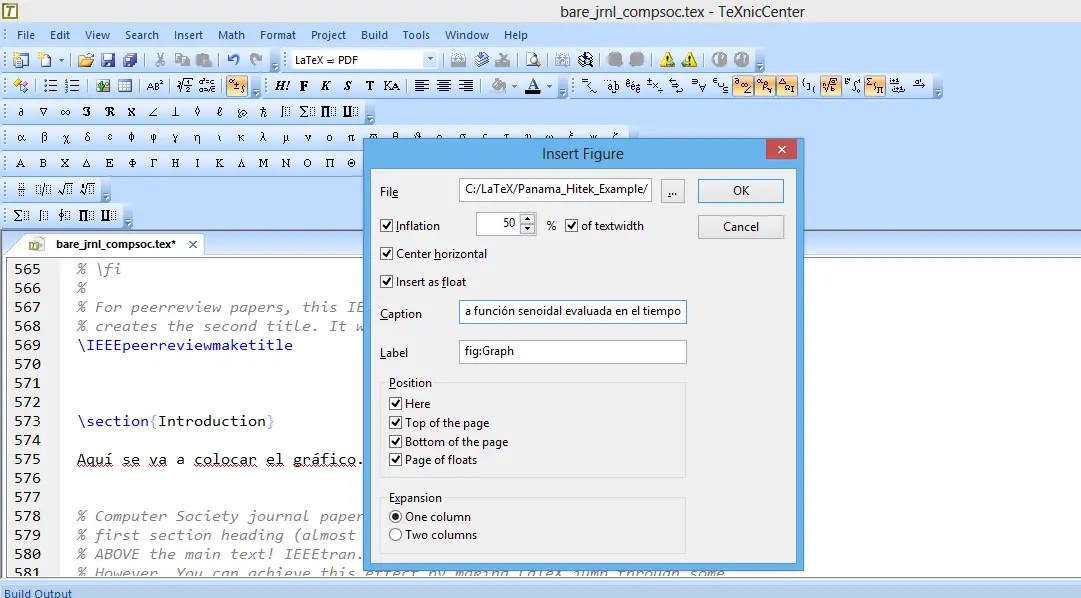This screenshot has width=1081, height=598.
Task: Expand the New document dropdown arrow
Action: click(x=60, y=60)
